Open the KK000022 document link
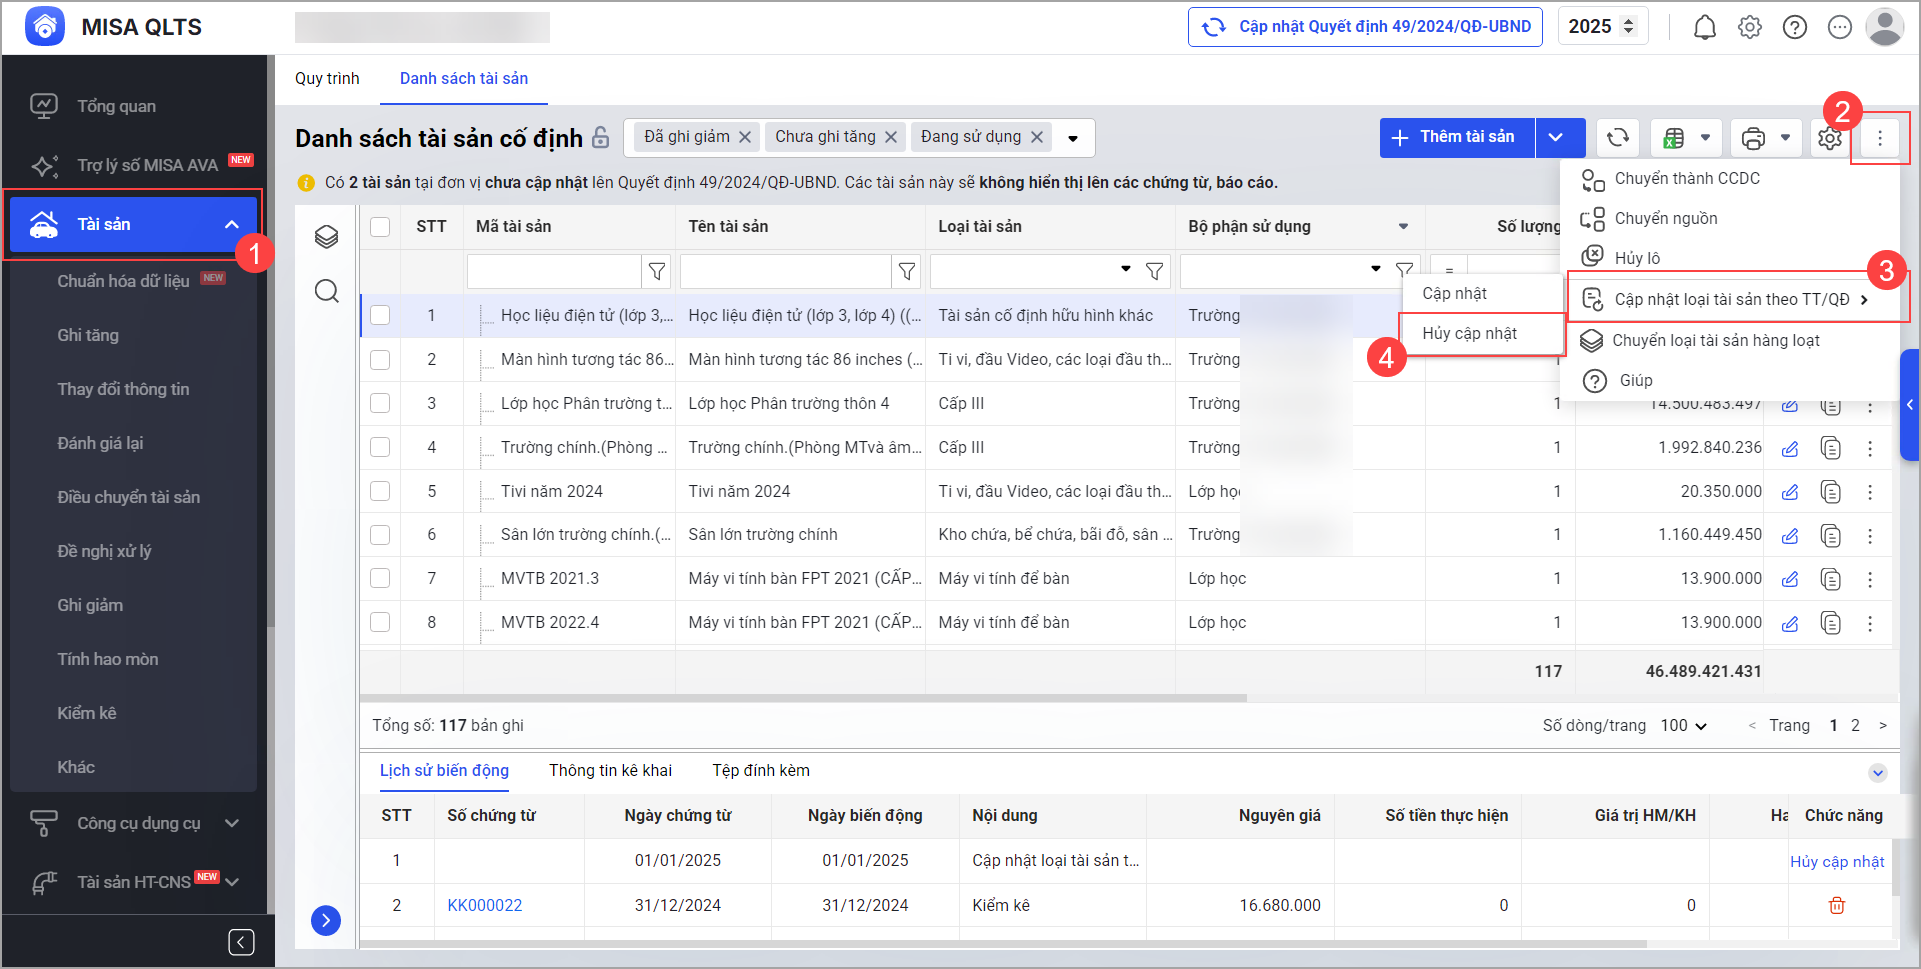The image size is (1921, 969). point(484,905)
